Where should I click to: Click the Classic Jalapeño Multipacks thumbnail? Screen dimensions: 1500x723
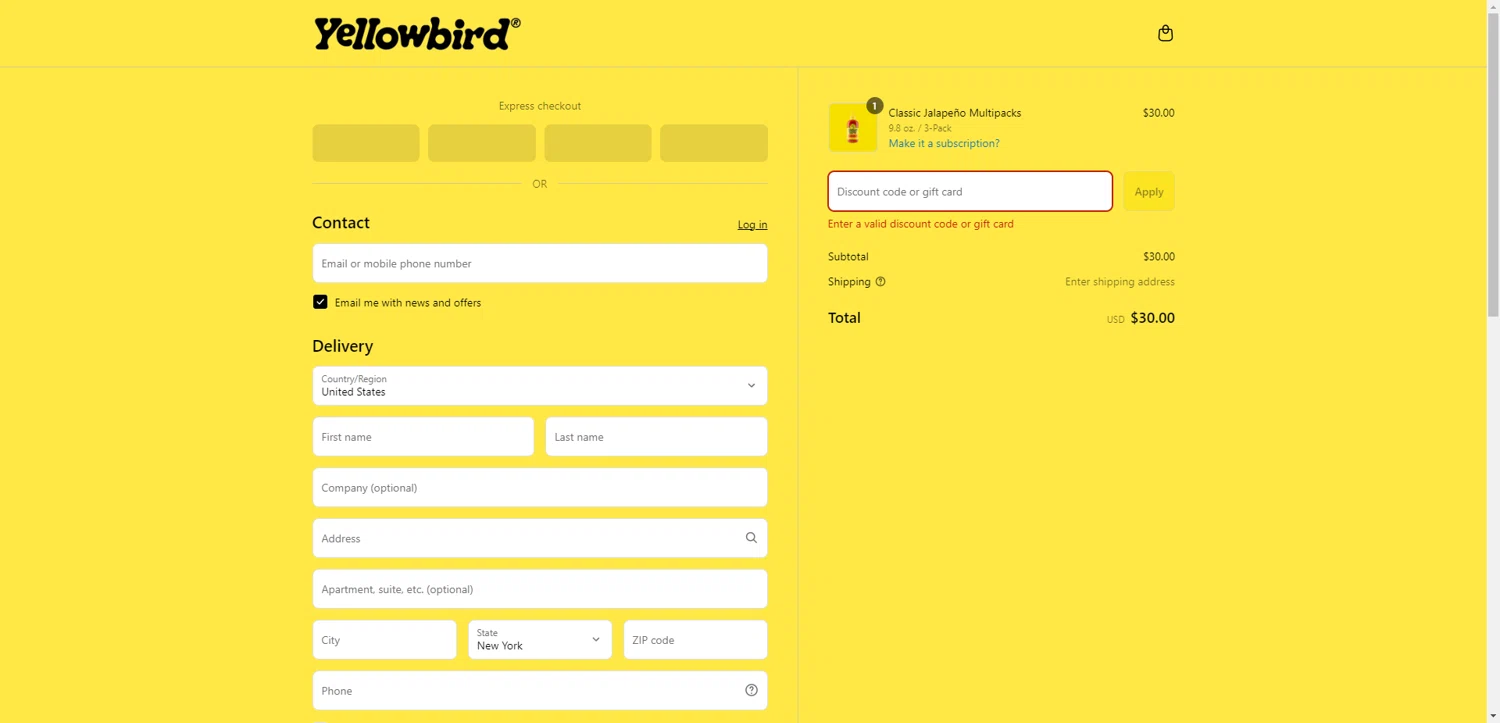tap(853, 128)
